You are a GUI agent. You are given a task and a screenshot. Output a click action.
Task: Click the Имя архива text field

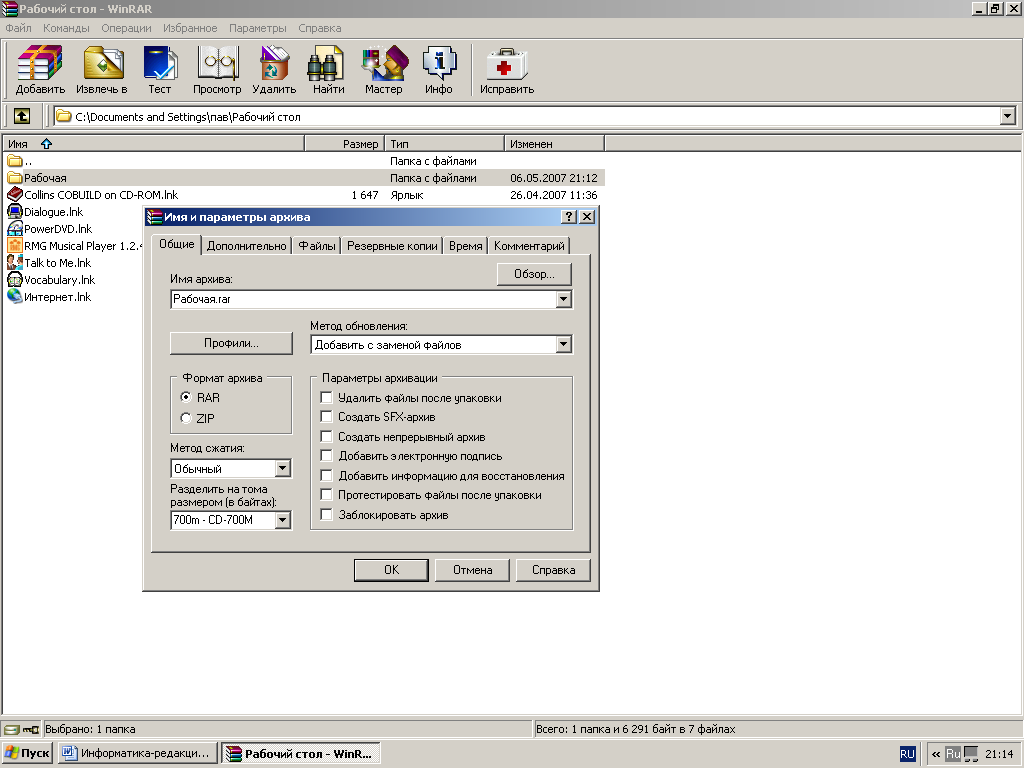363,299
